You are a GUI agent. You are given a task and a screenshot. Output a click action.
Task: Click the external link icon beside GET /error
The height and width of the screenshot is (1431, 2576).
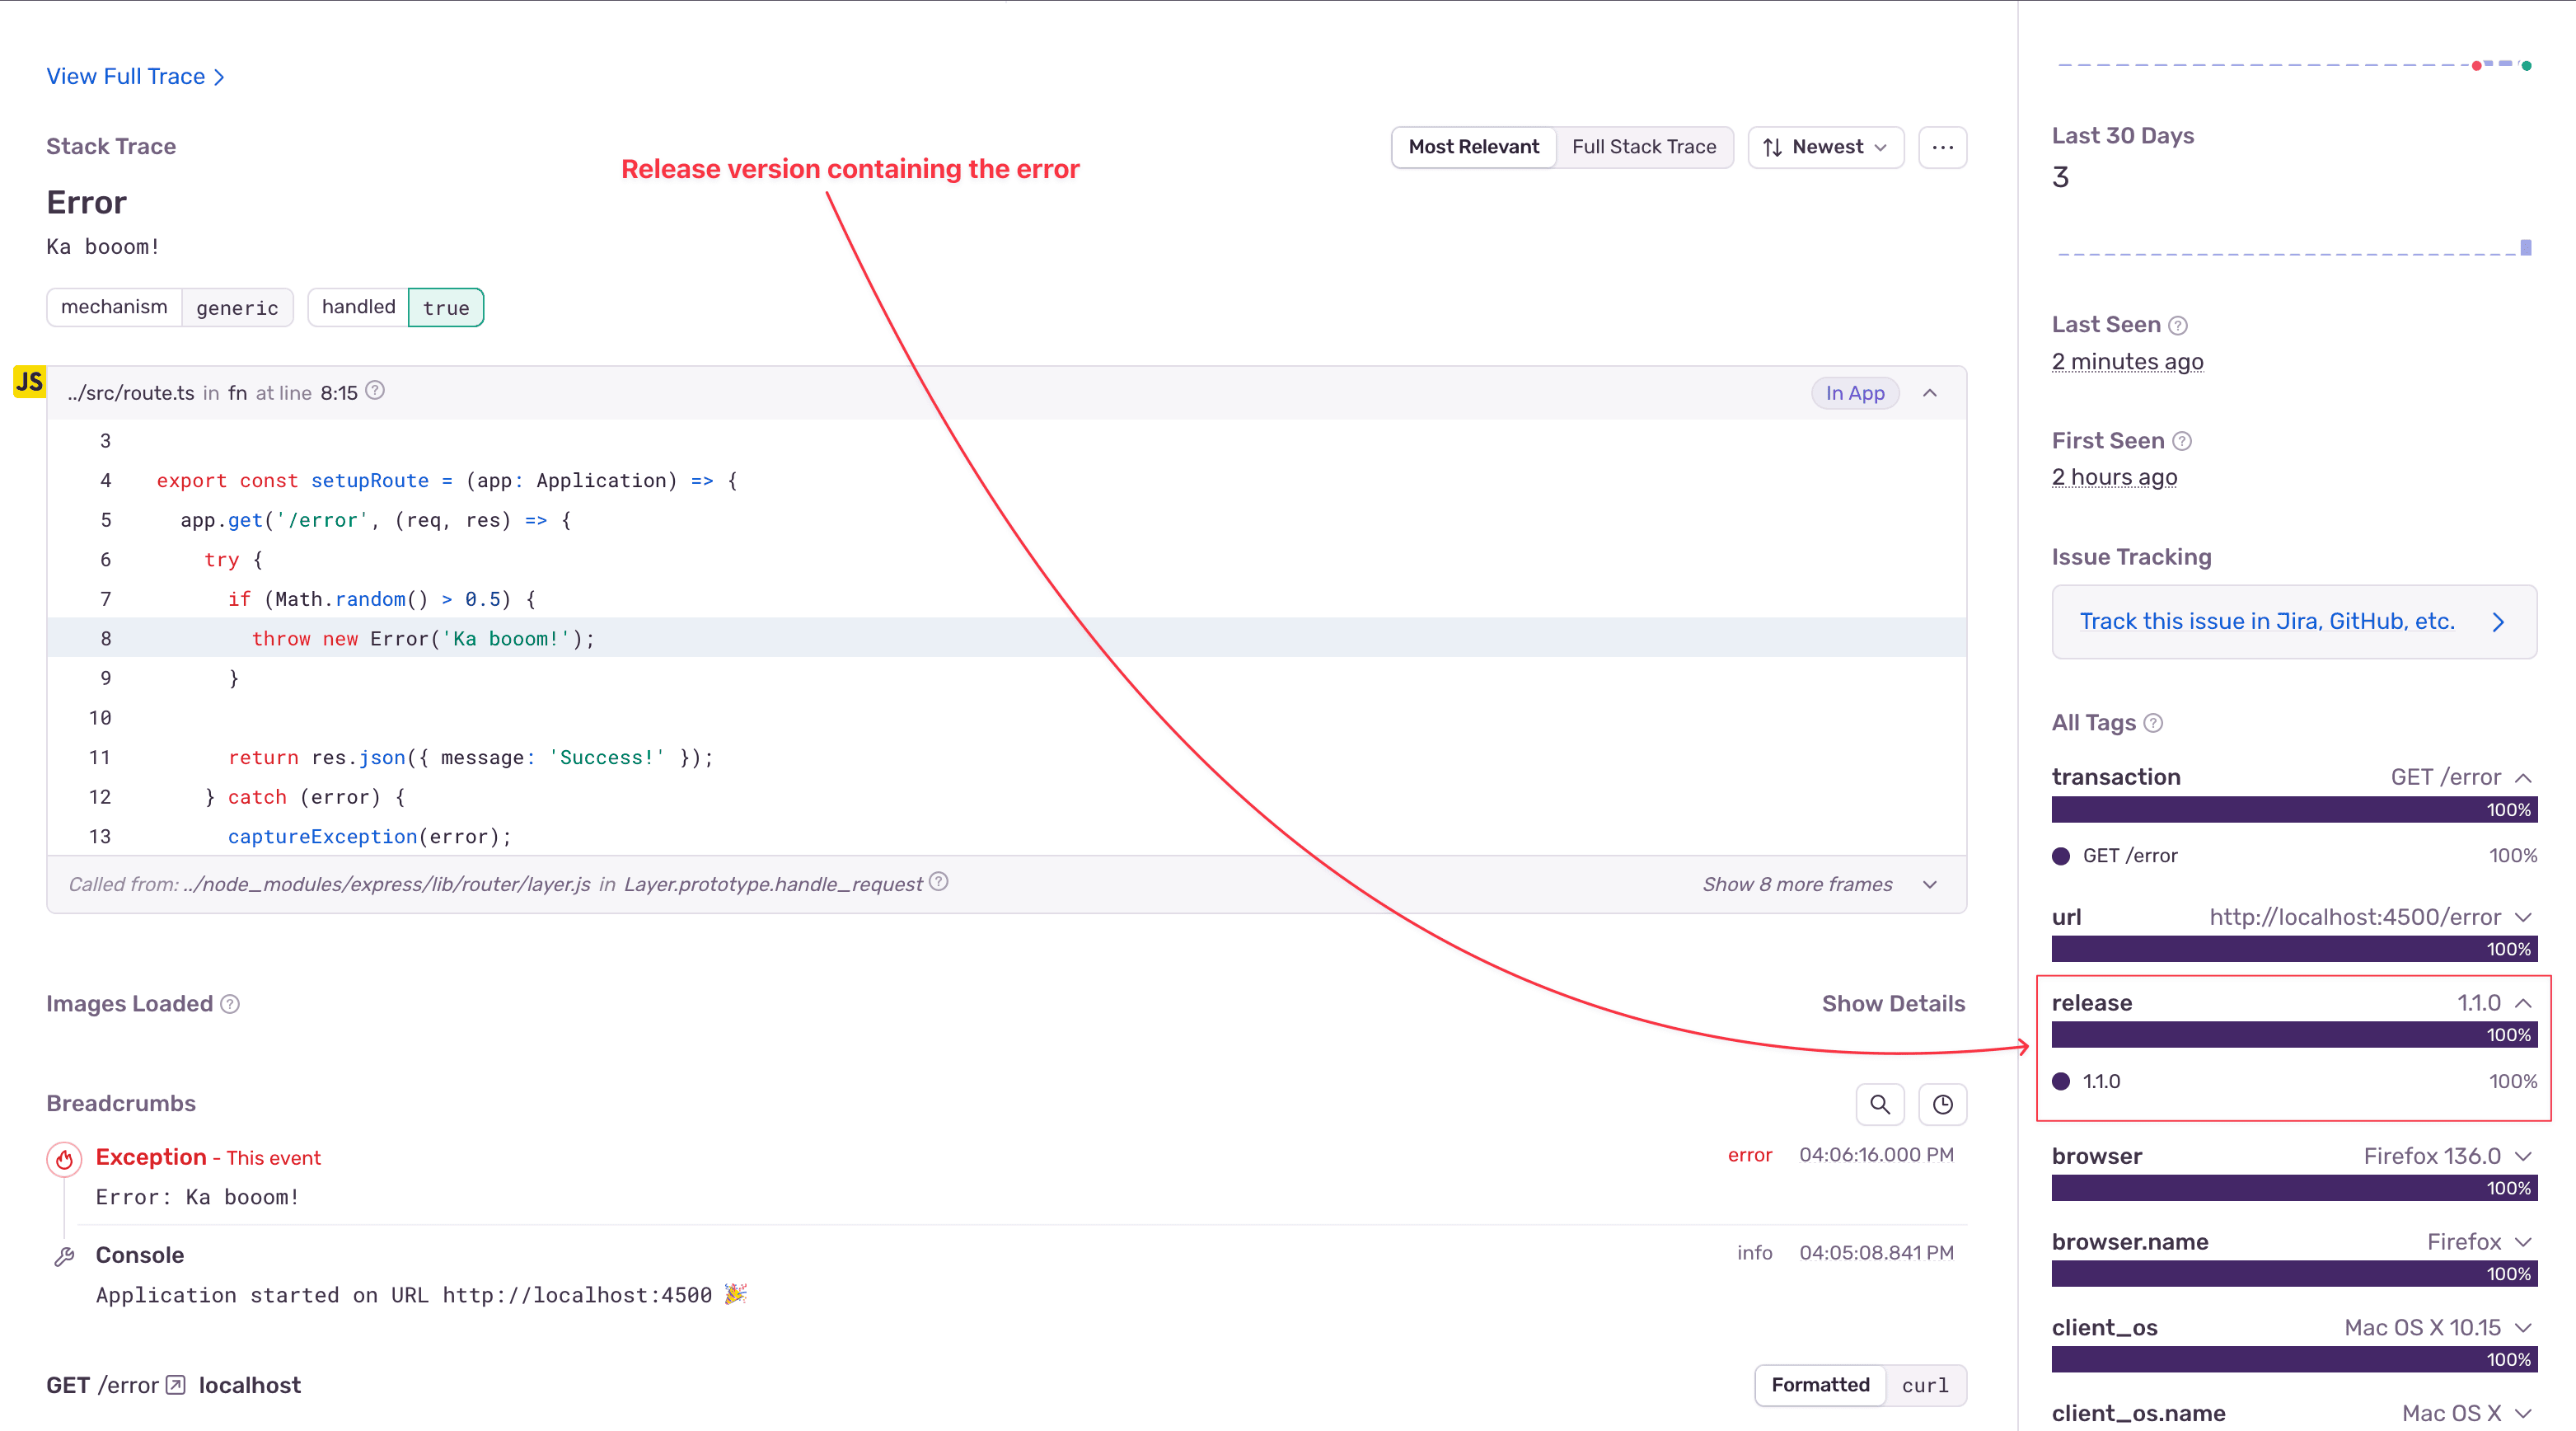(x=175, y=1384)
